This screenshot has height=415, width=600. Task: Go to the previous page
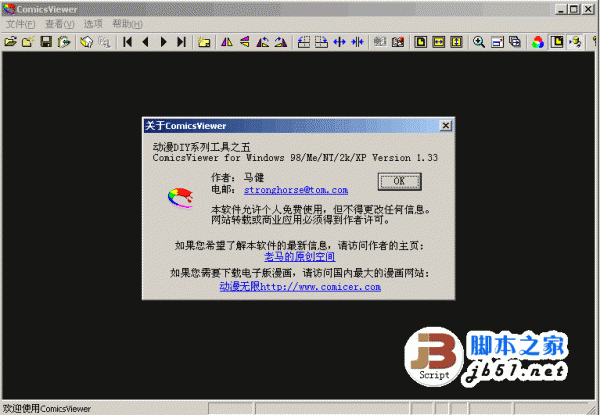tap(145, 42)
